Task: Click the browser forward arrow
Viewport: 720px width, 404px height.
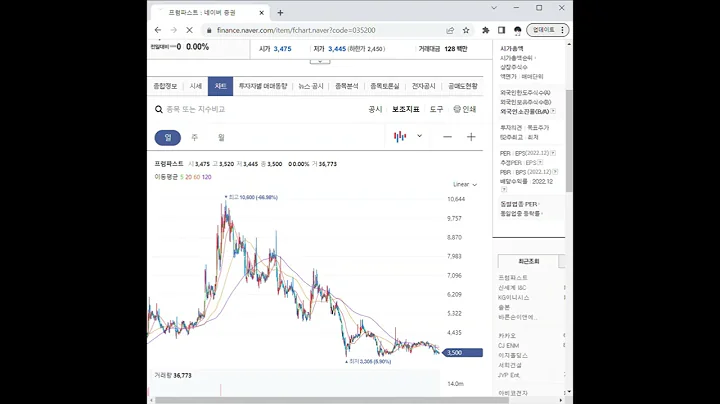Action: click(174, 30)
